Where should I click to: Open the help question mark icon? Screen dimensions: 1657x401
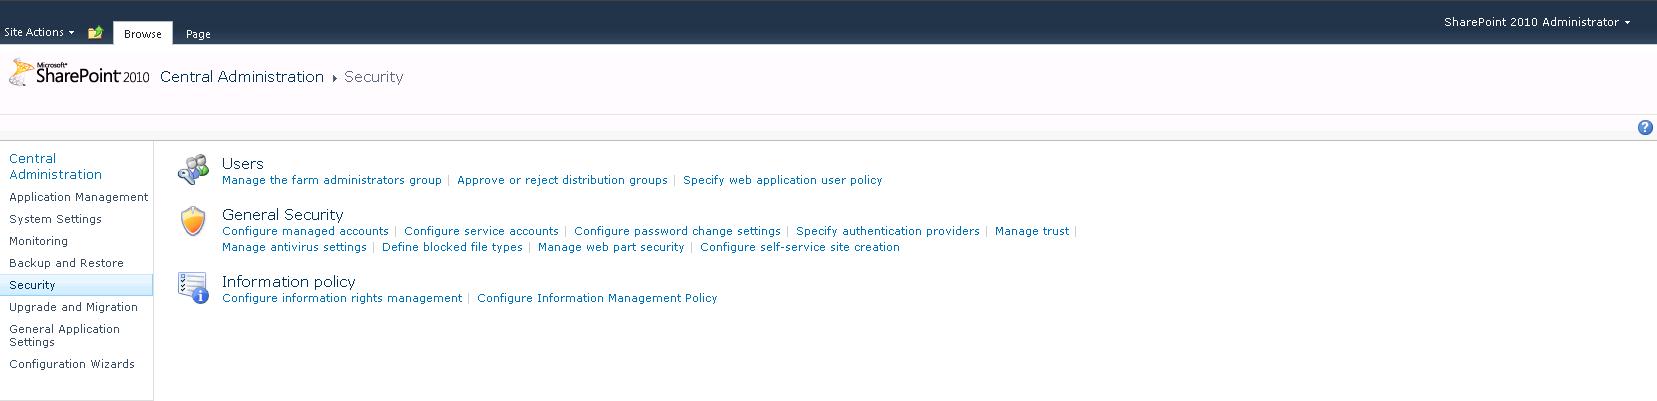[x=1645, y=128]
